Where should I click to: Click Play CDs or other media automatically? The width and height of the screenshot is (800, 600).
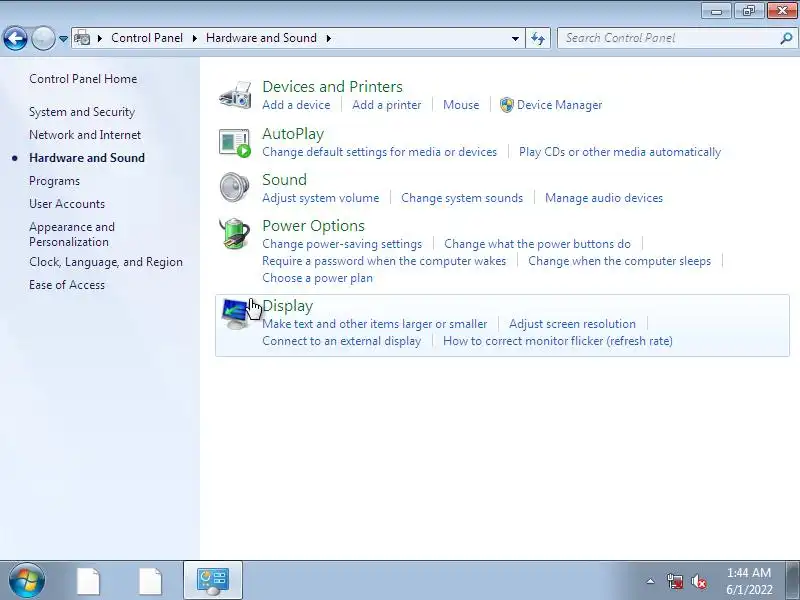(619, 152)
